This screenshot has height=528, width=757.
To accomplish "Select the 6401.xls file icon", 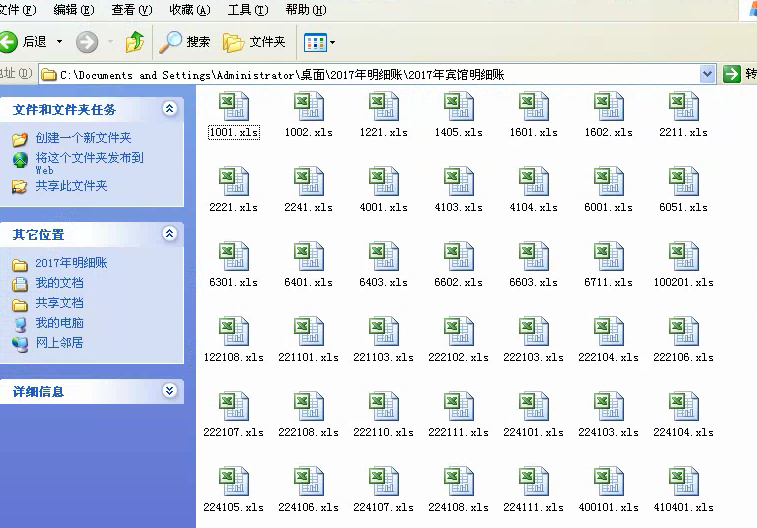I will pyautogui.click(x=309, y=256).
